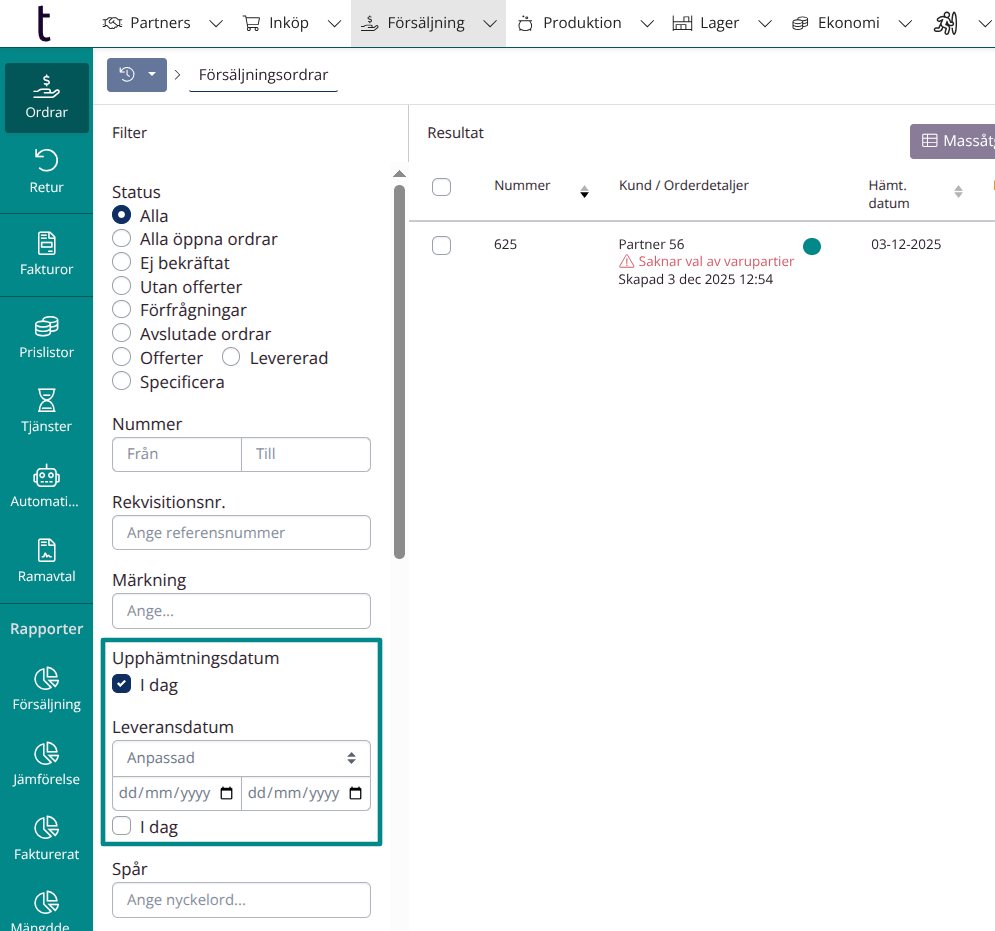995x931 pixels.
Task: Tick the checkbox for order 625
Action: 441,245
